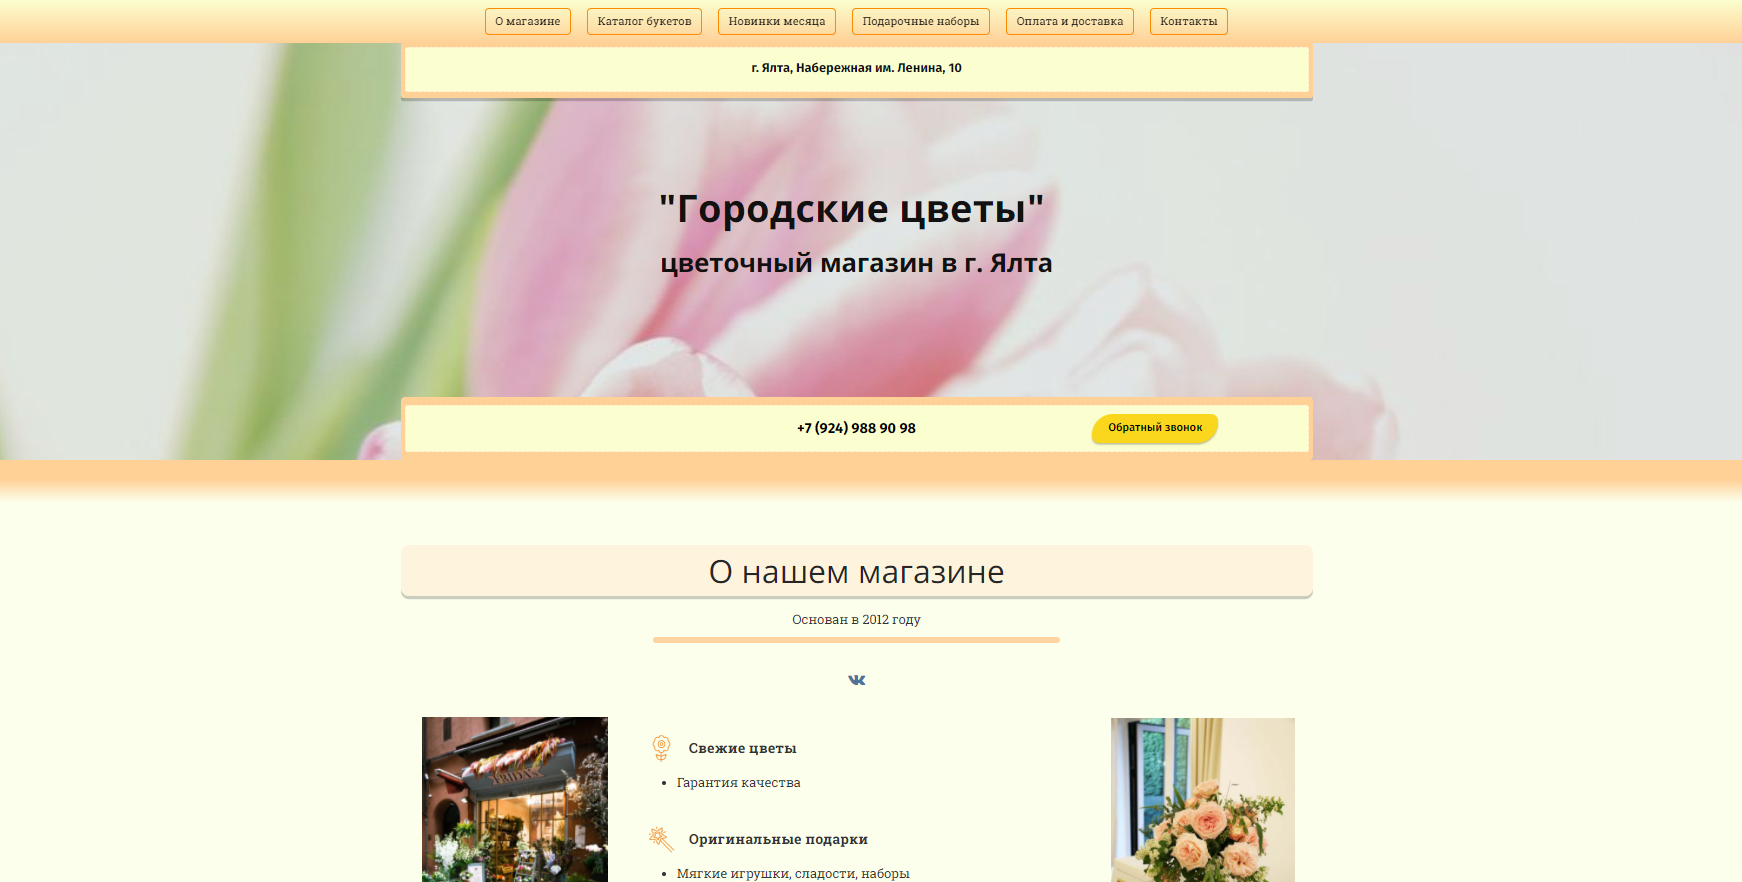The width and height of the screenshot is (1742, 882).
Task: Open Новинки месяца section
Action: [776, 22]
